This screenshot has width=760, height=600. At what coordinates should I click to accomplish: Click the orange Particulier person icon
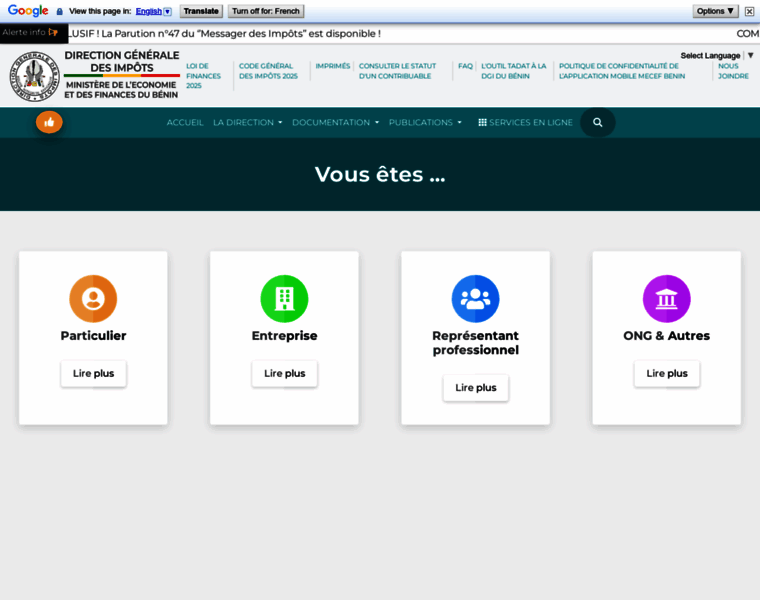click(93, 298)
